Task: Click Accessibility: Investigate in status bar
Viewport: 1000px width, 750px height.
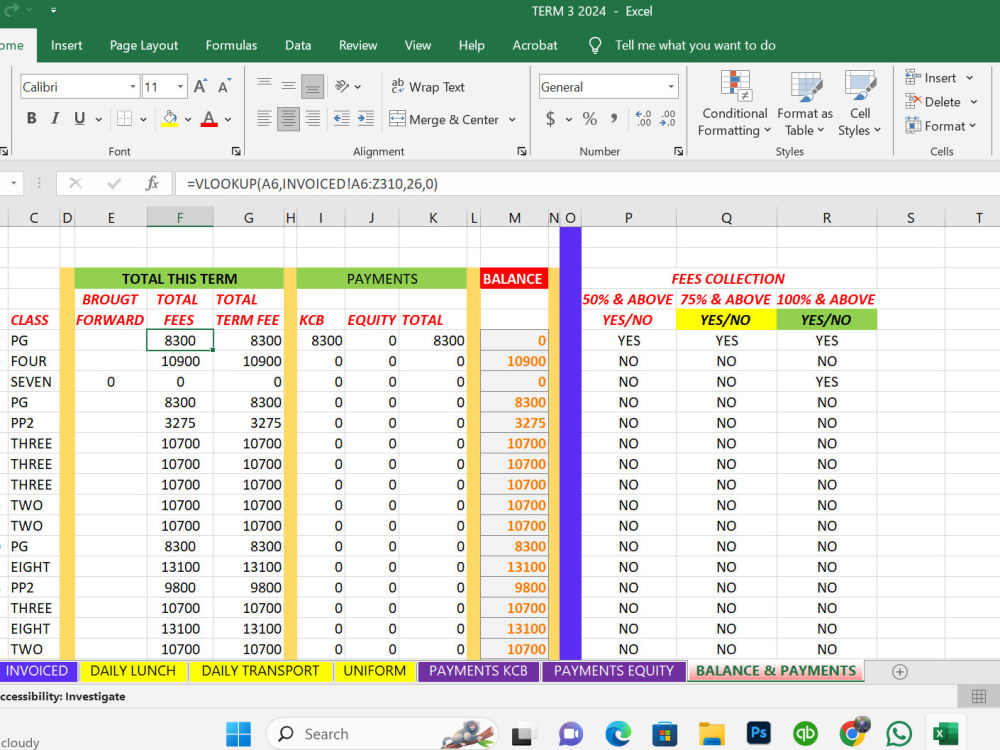Action: tap(62, 696)
